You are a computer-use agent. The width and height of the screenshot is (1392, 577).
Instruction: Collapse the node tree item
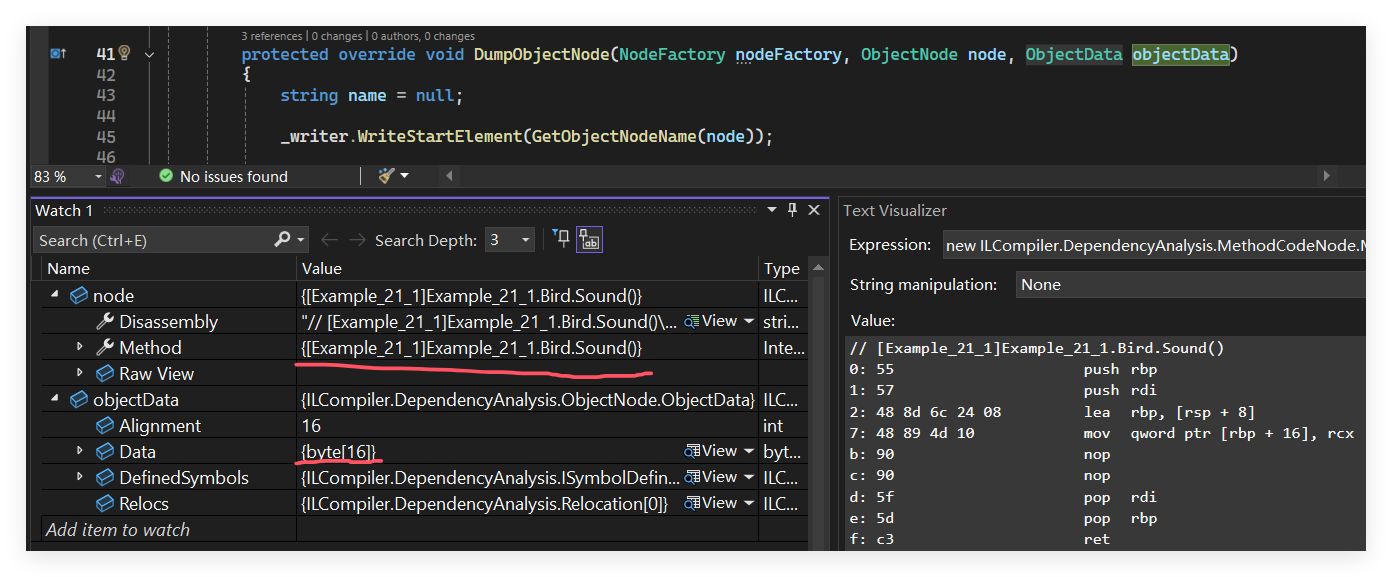tap(54, 296)
